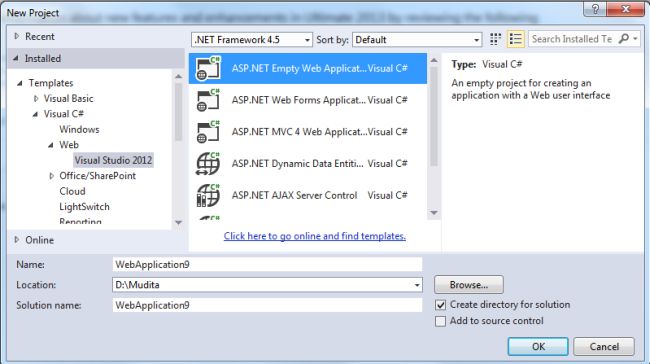Click the Solution name input field
650x364 pixels.
267,305
